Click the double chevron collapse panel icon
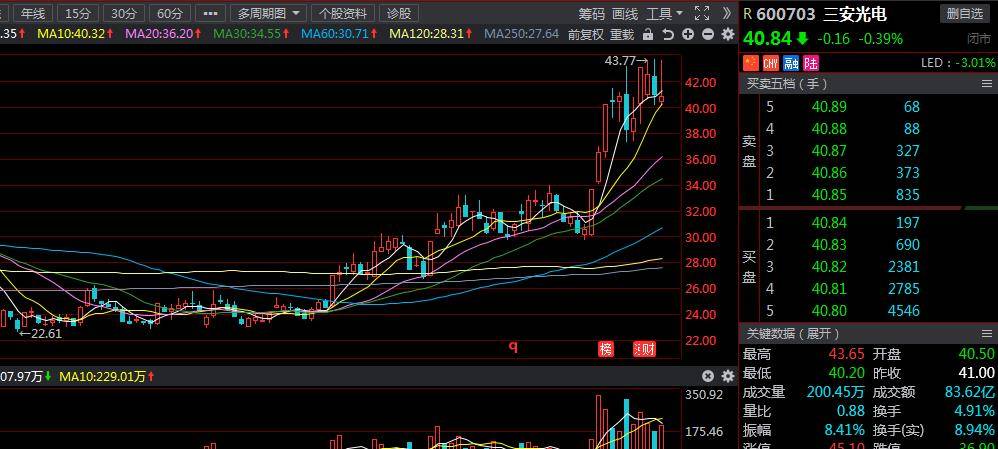Image resolution: width=998 pixels, height=449 pixels. 727,13
